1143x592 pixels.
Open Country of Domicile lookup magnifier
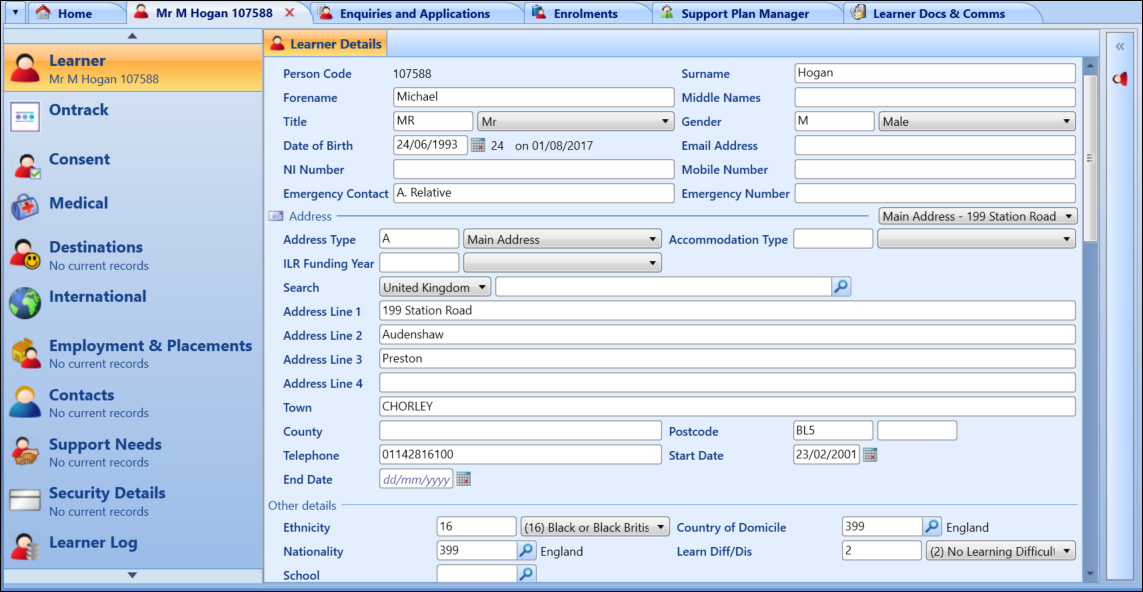coord(931,528)
